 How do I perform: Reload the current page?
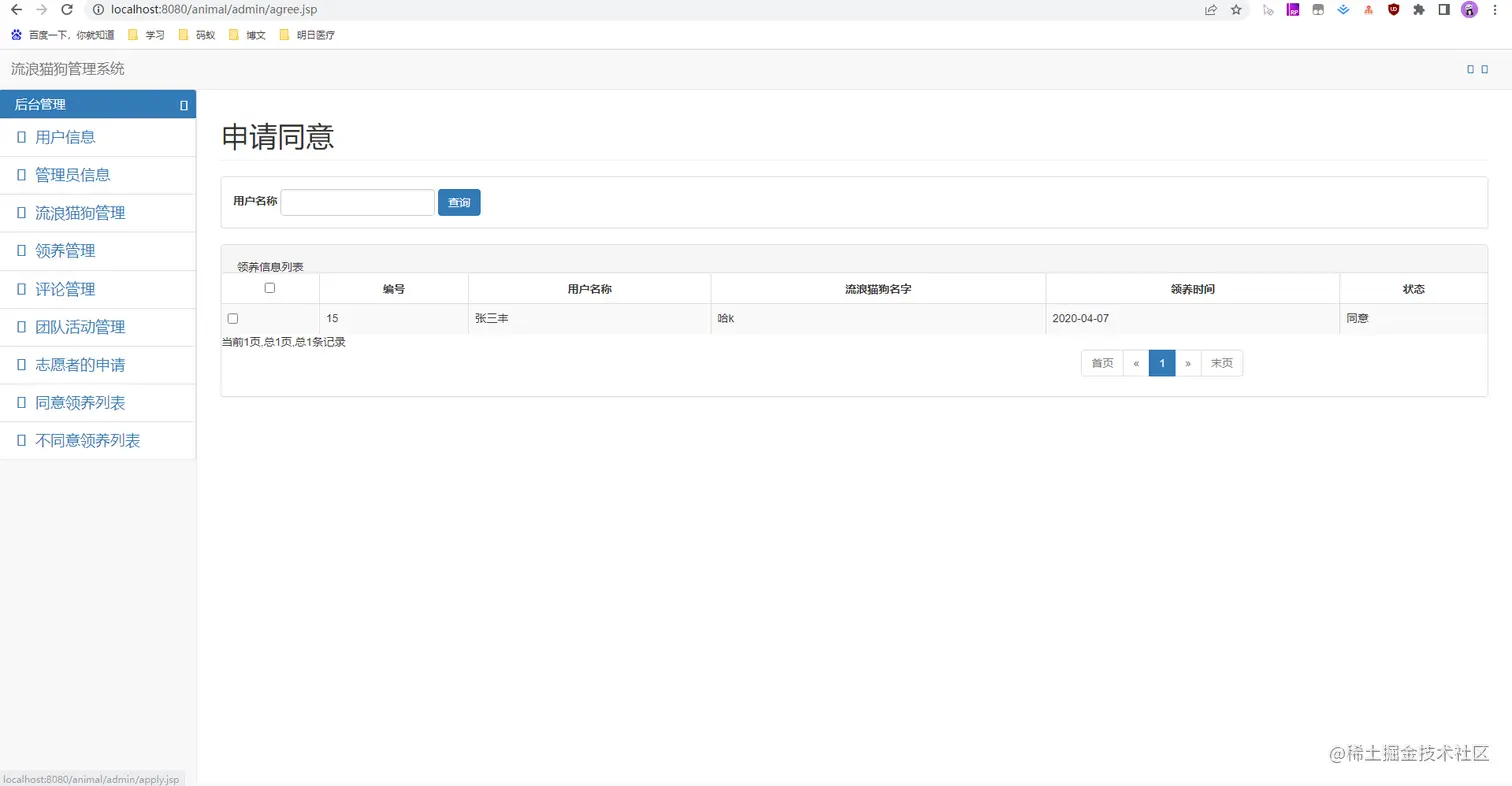[x=67, y=10]
